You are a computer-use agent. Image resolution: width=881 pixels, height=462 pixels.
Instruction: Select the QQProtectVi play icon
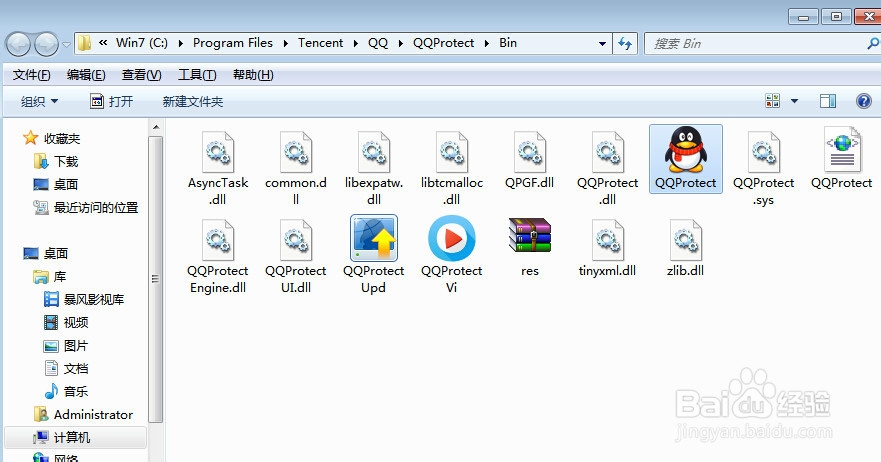pos(452,238)
